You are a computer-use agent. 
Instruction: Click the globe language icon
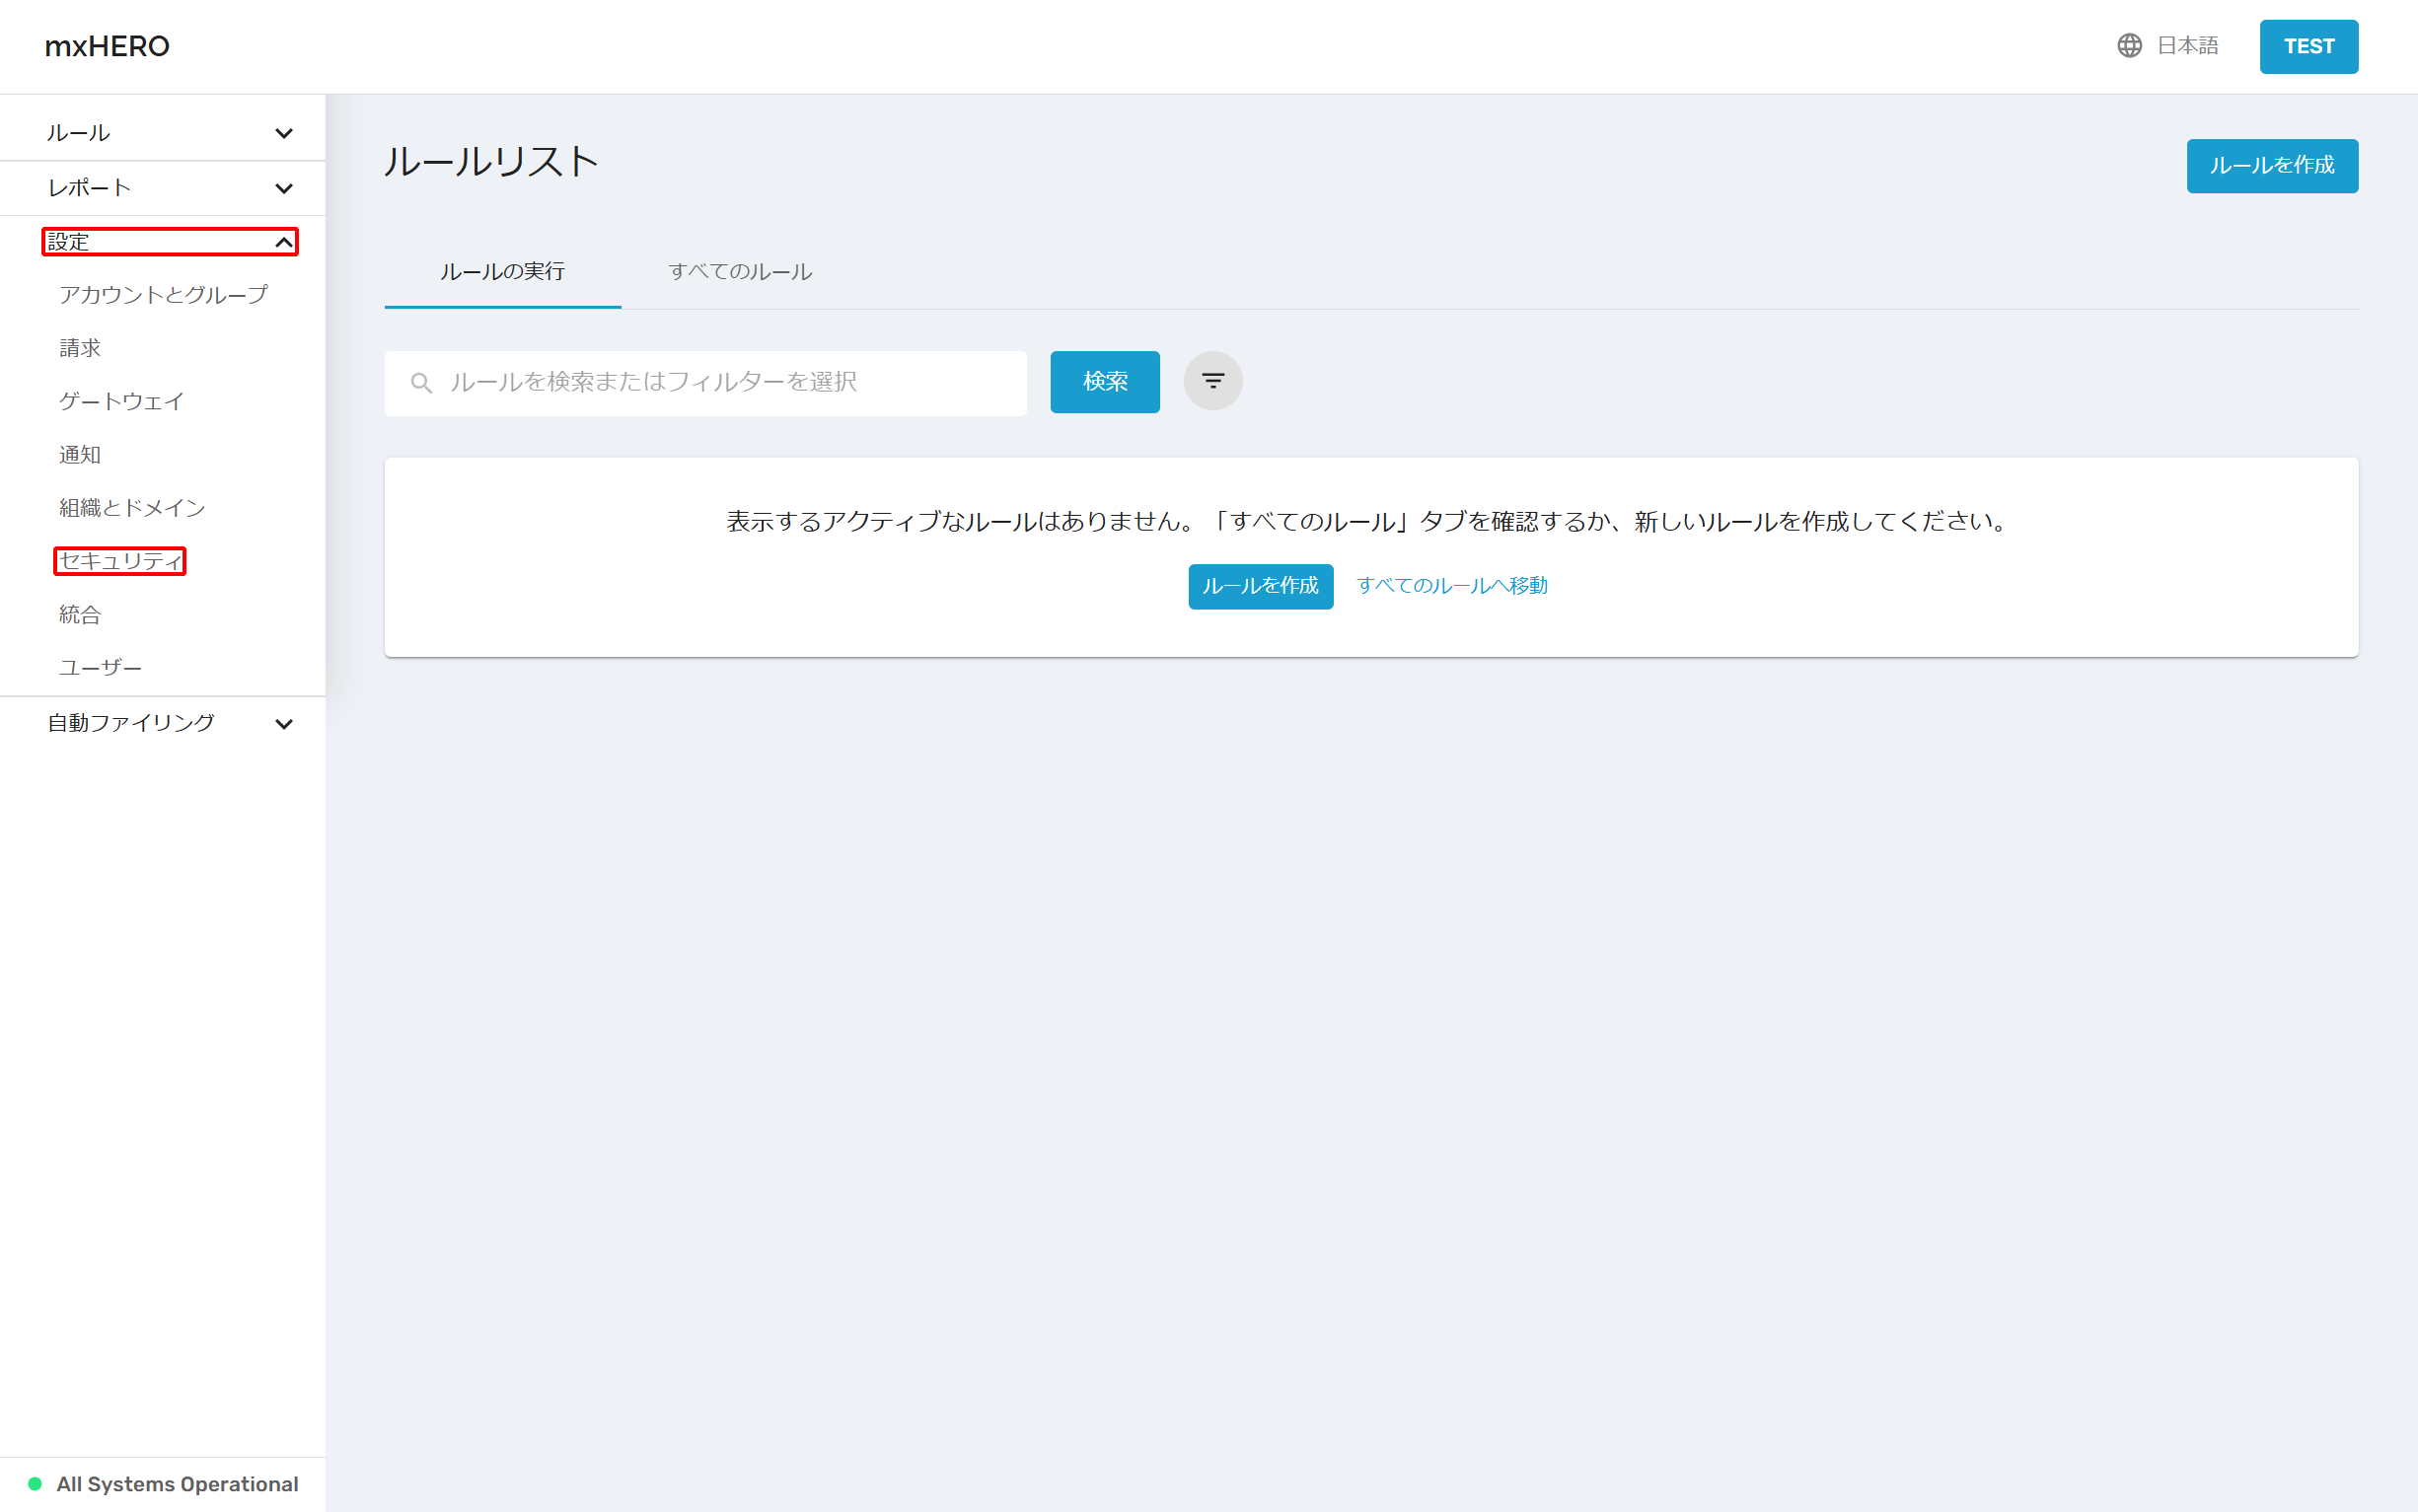click(x=2129, y=46)
